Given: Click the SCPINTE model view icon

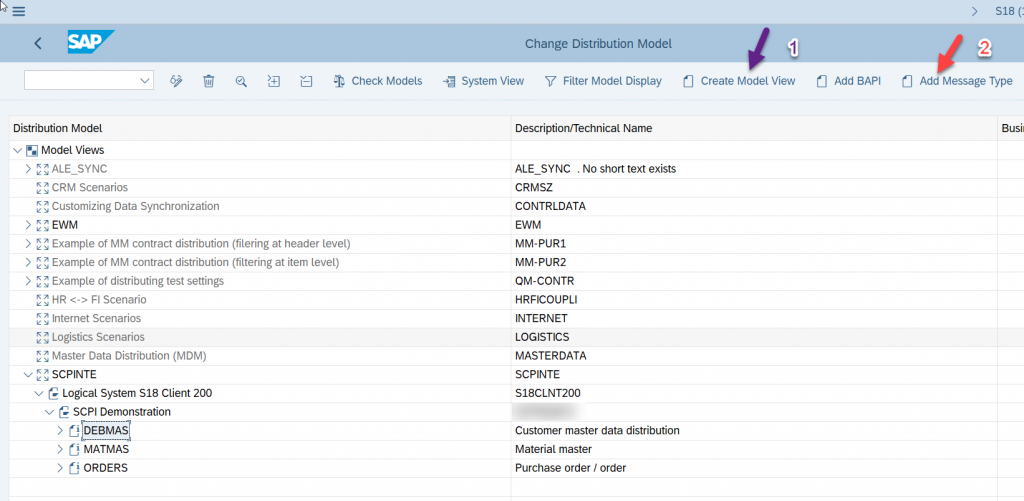Looking at the screenshot, I should click(43, 374).
